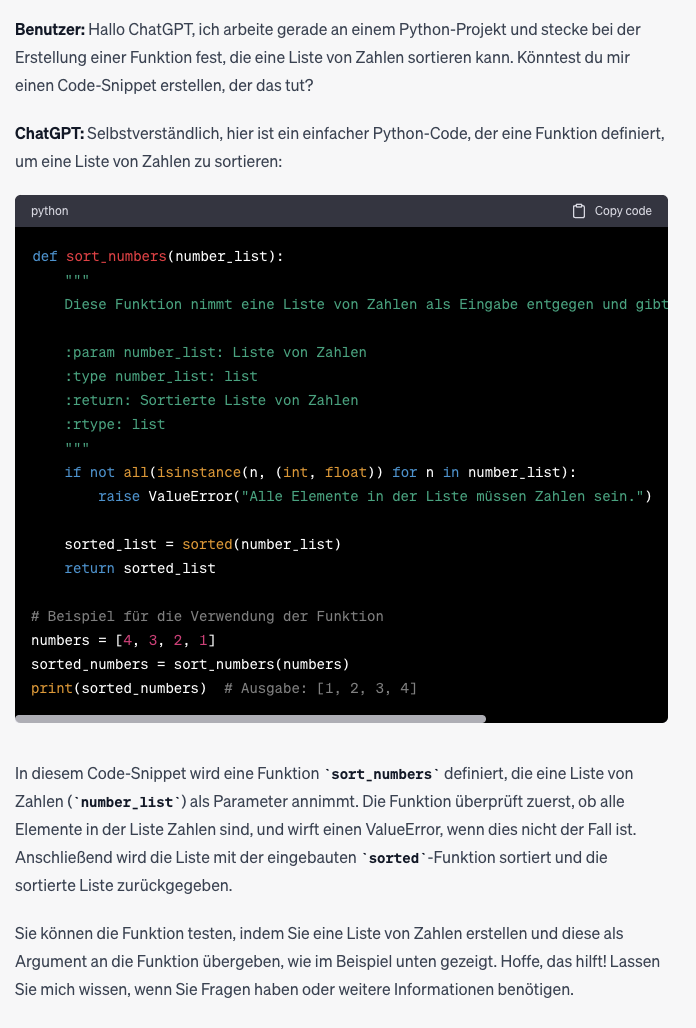Click the 'Benutzer:' speaker label
This screenshot has width=696, height=1028.
(50, 30)
